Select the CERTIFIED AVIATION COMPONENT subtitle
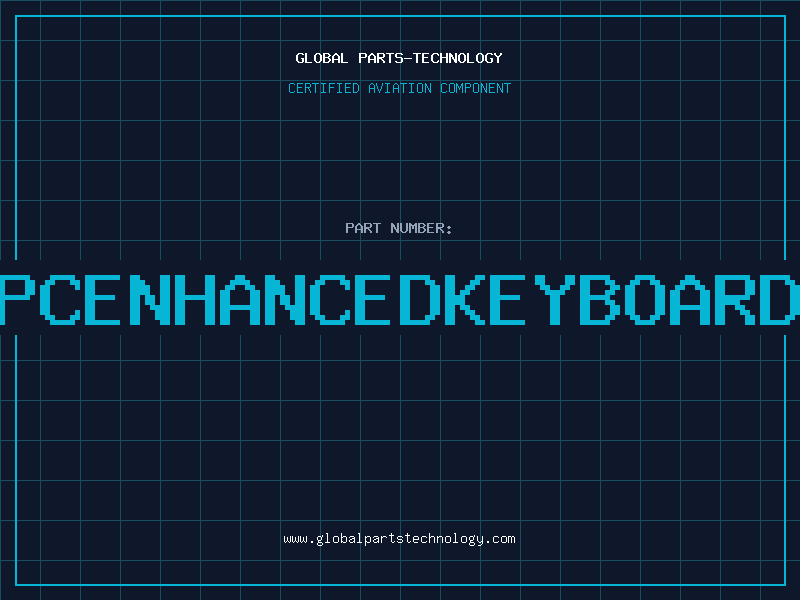 point(399,88)
